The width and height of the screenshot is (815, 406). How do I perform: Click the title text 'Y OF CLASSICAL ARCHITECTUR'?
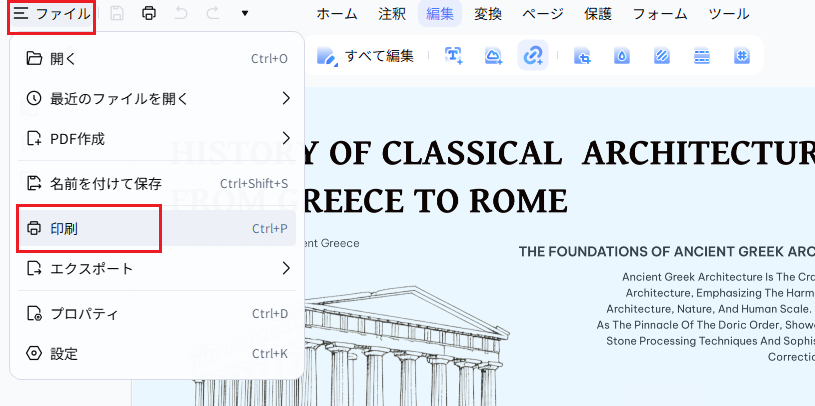point(560,153)
